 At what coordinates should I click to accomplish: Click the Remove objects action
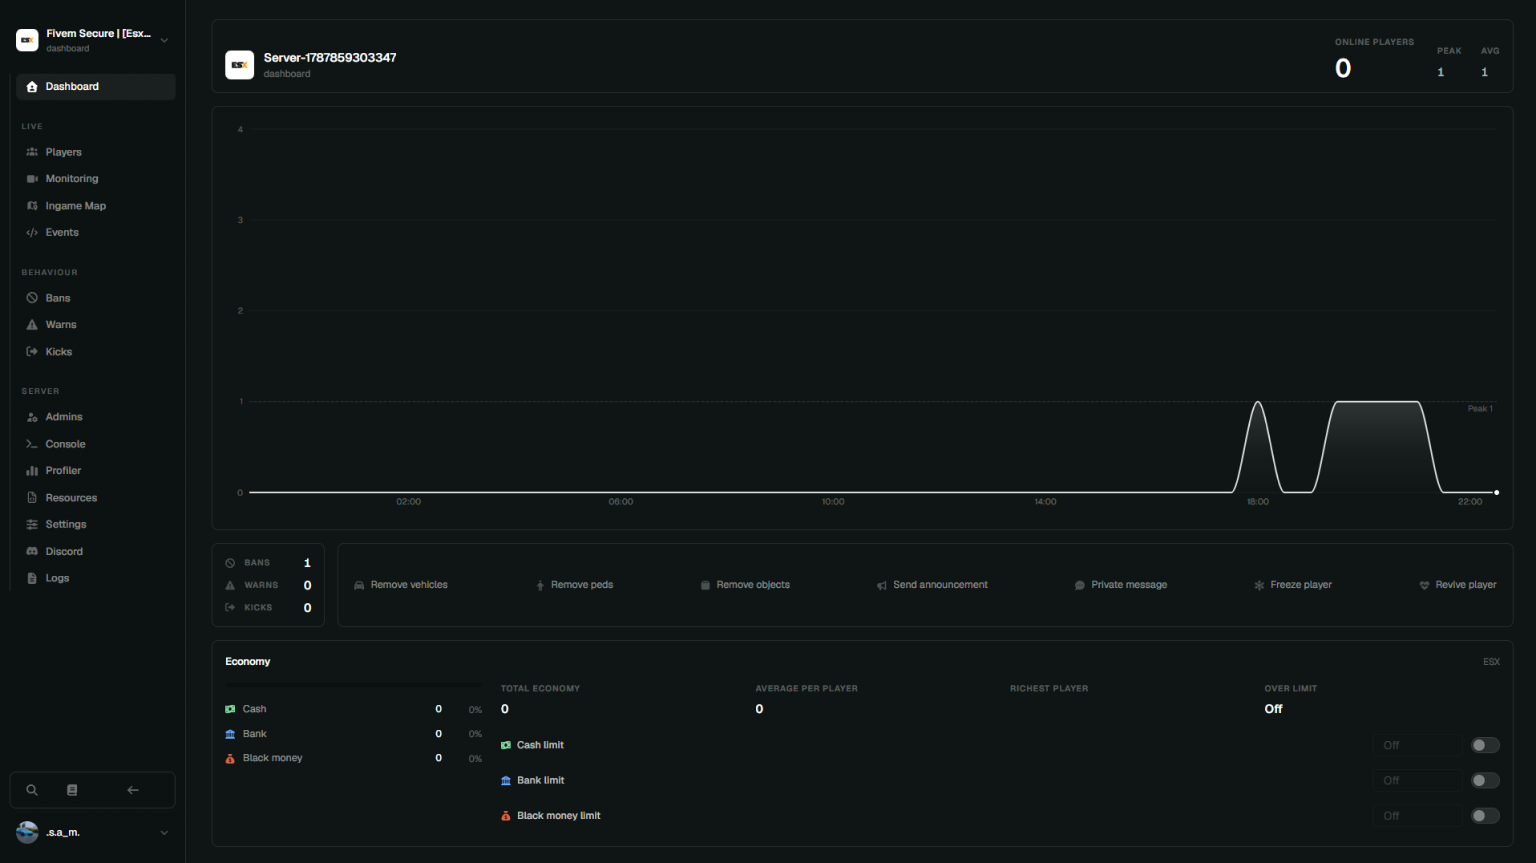745,585
